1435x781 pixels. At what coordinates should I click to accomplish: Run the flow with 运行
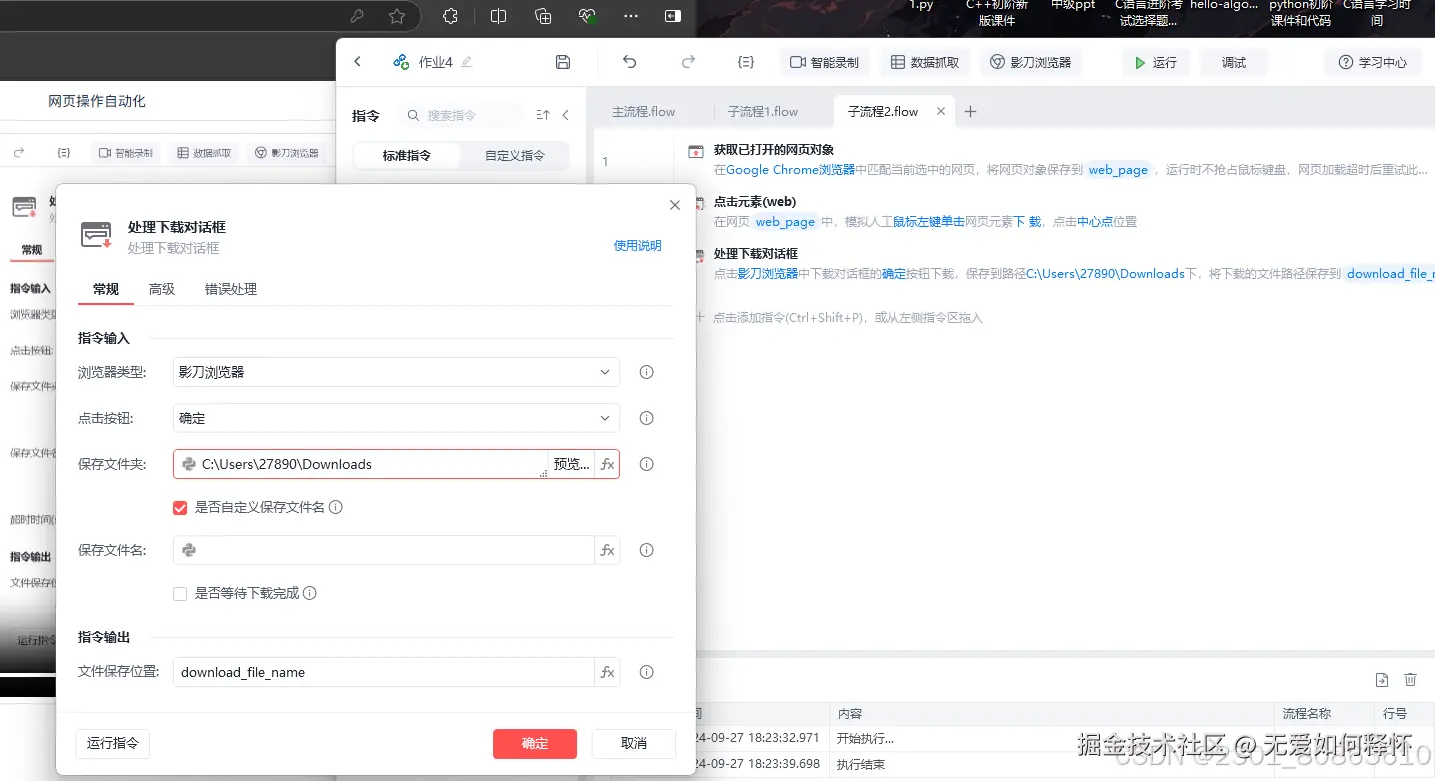coord(1155,61)
